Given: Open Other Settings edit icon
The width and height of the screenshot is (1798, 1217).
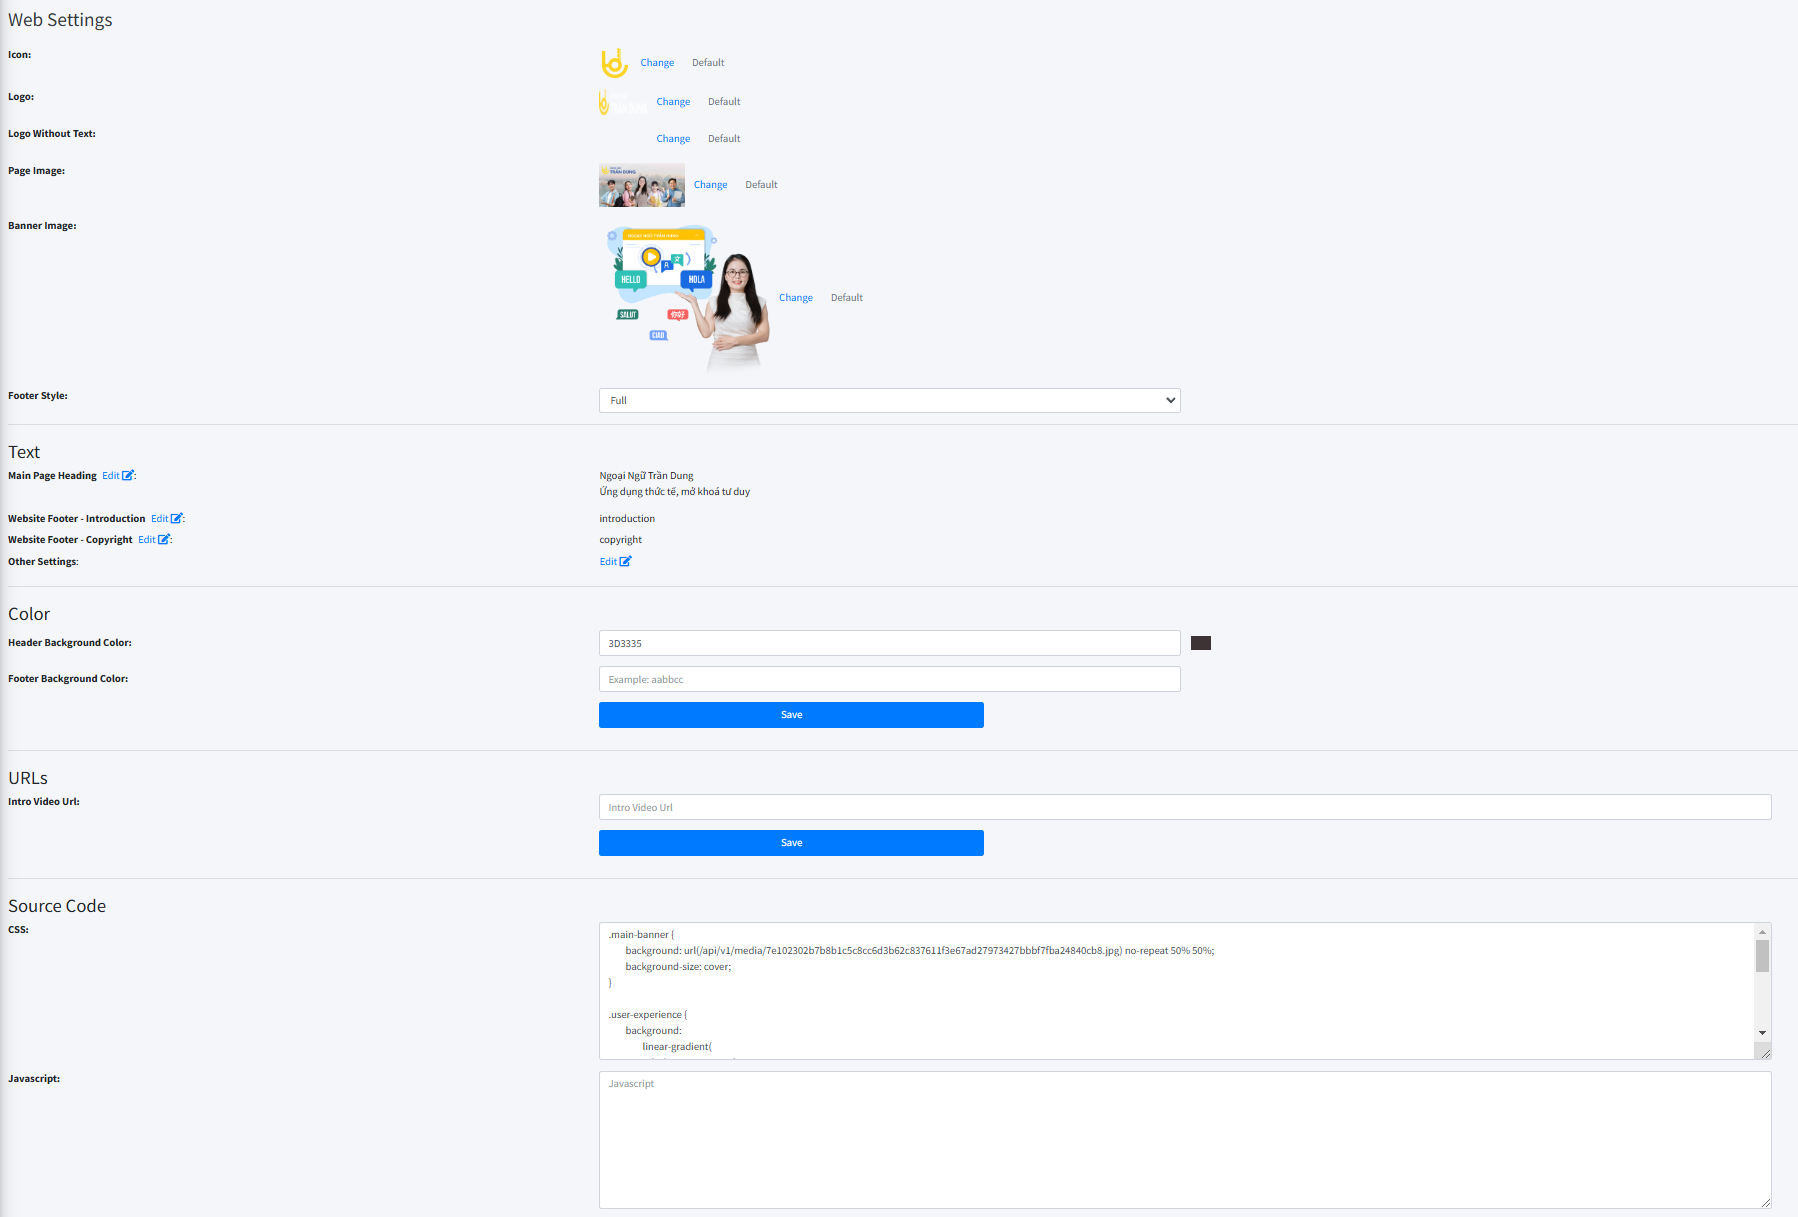Looking at the screenshot, I should pos(625,562).
